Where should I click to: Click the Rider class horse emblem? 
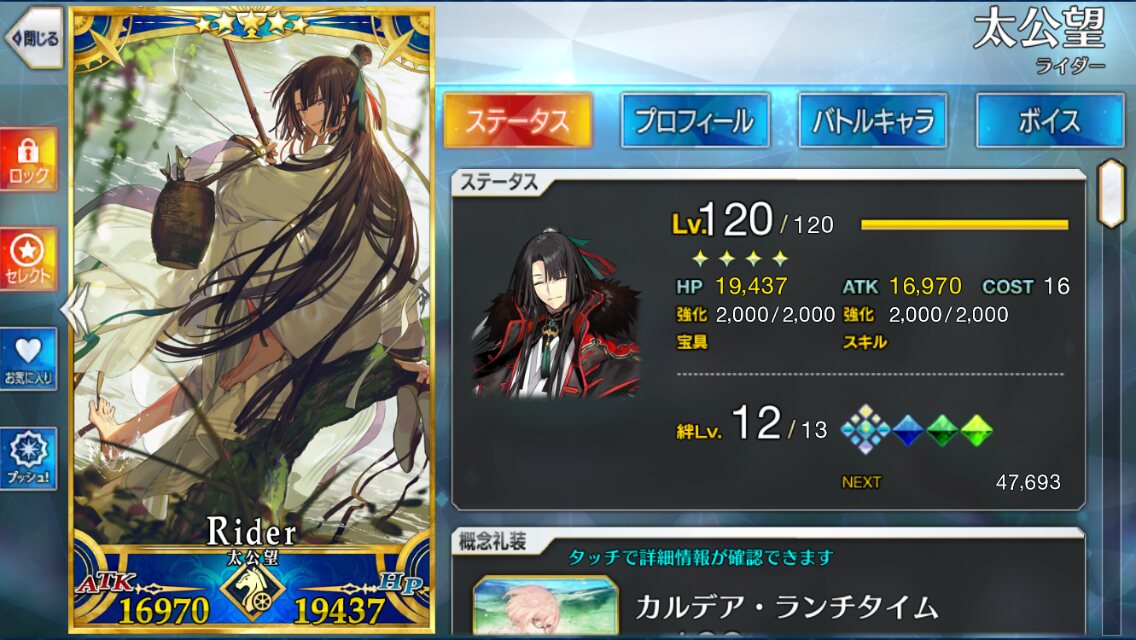pos(252,591)
